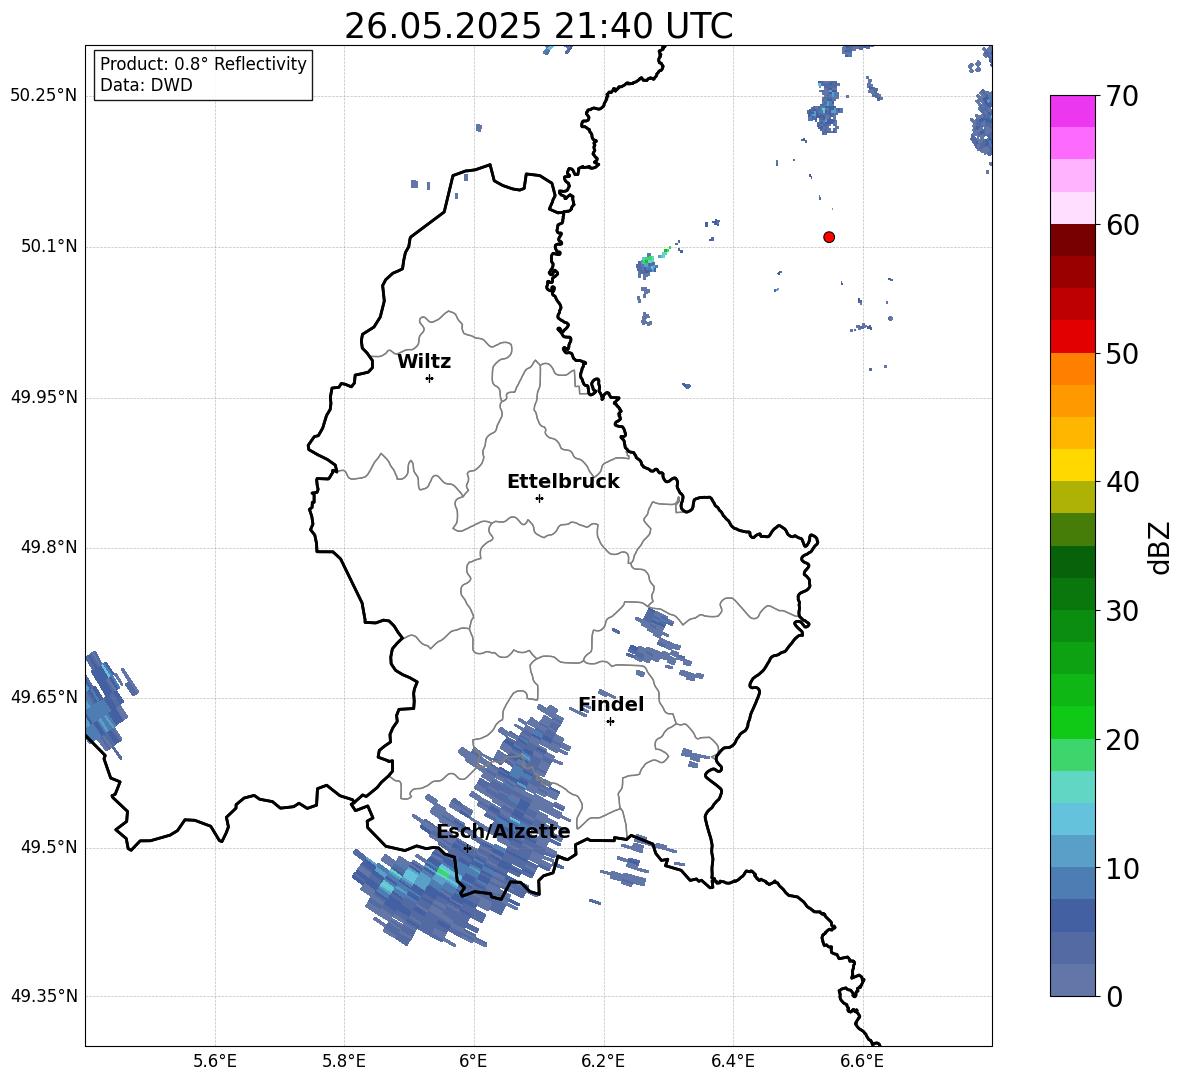Click the bright green colorbar segment above 20

coord(1072,722)
